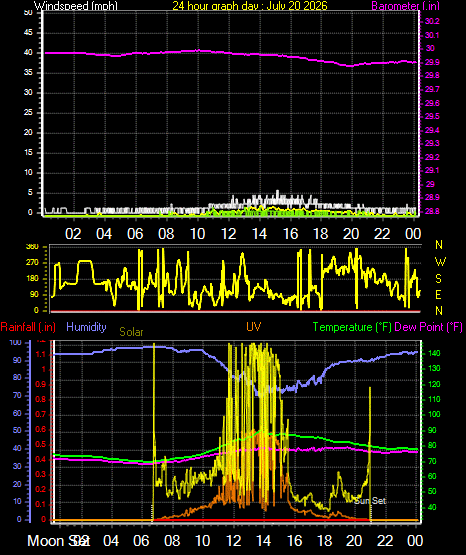Click windspeed scale value 15

pyautogui.click(x=28, y=153)
